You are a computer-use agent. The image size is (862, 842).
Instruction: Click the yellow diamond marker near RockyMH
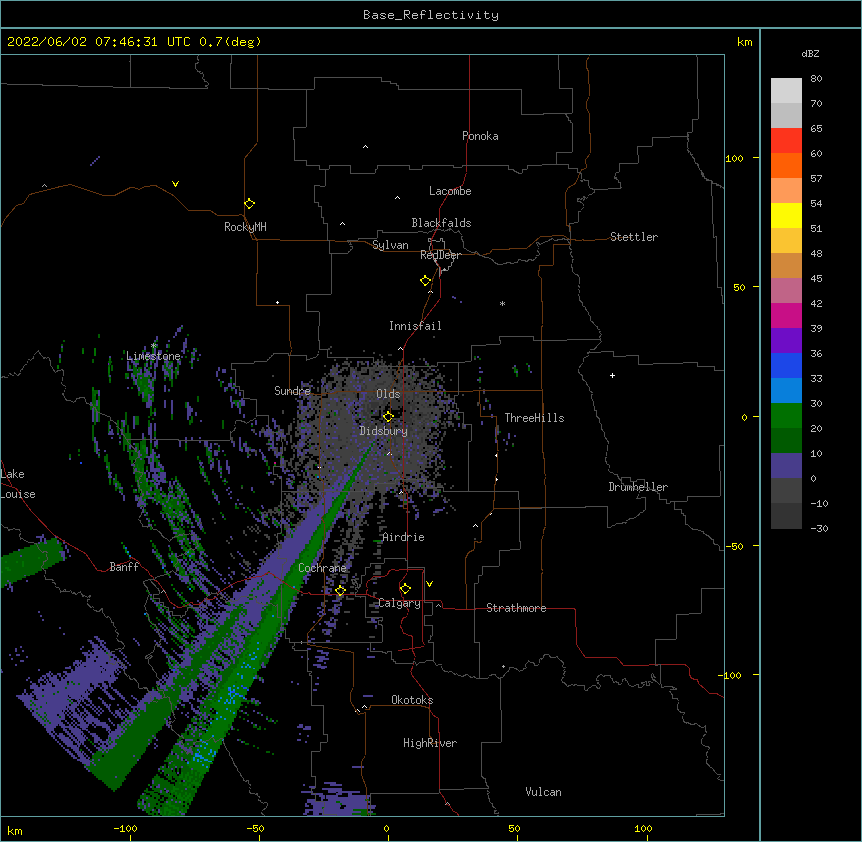(x=249, y=203)
